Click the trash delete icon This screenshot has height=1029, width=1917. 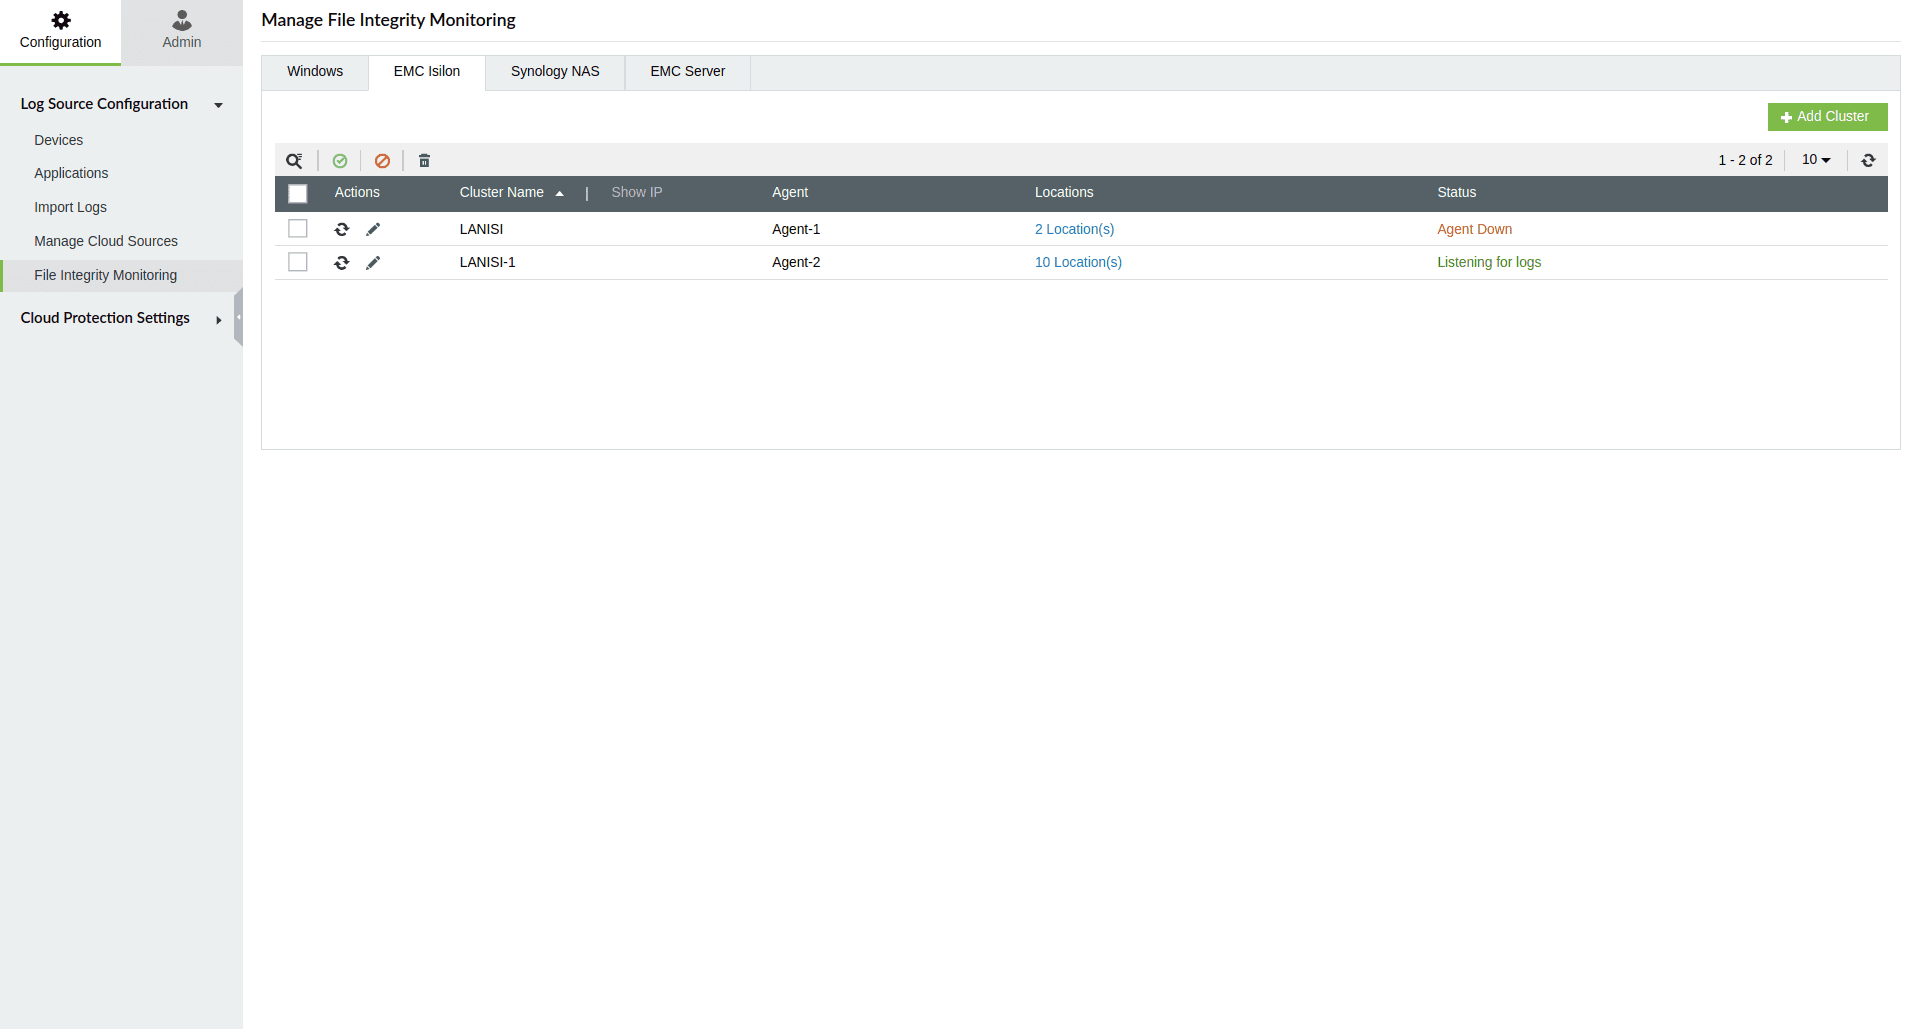point(424,161)
